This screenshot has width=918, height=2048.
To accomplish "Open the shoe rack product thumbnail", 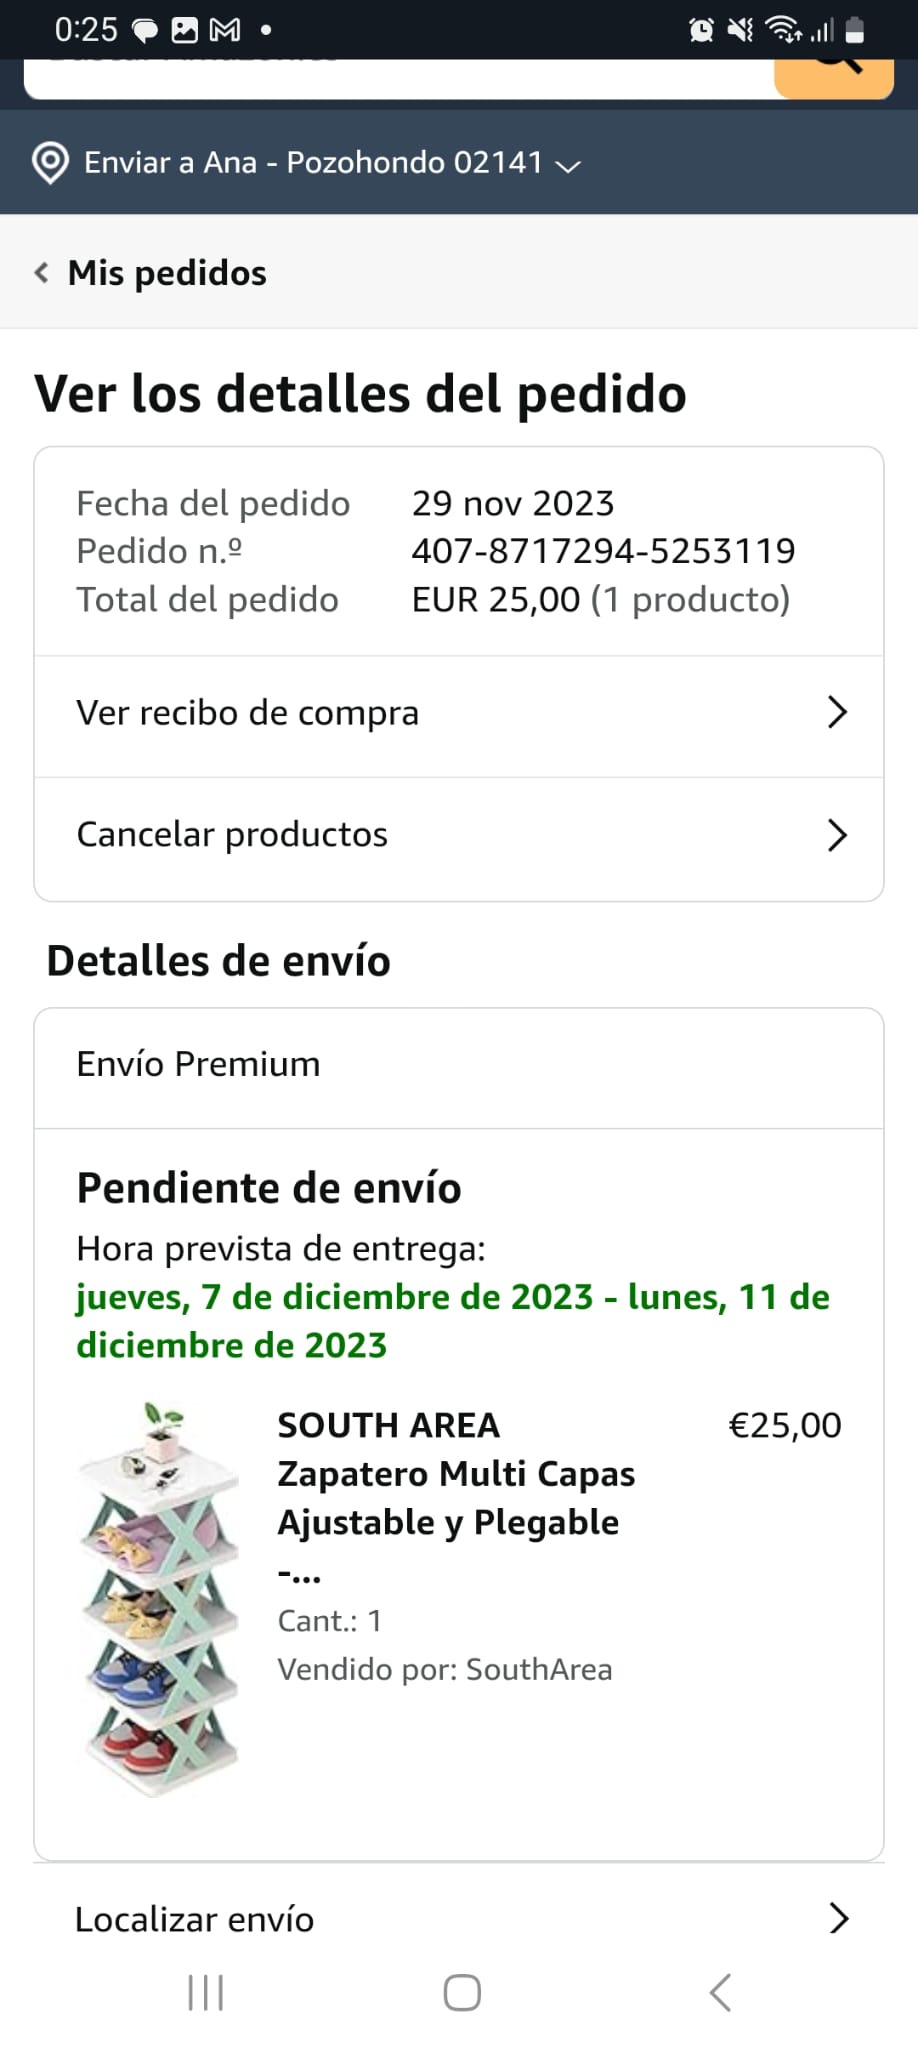I will click(160, 1599).
